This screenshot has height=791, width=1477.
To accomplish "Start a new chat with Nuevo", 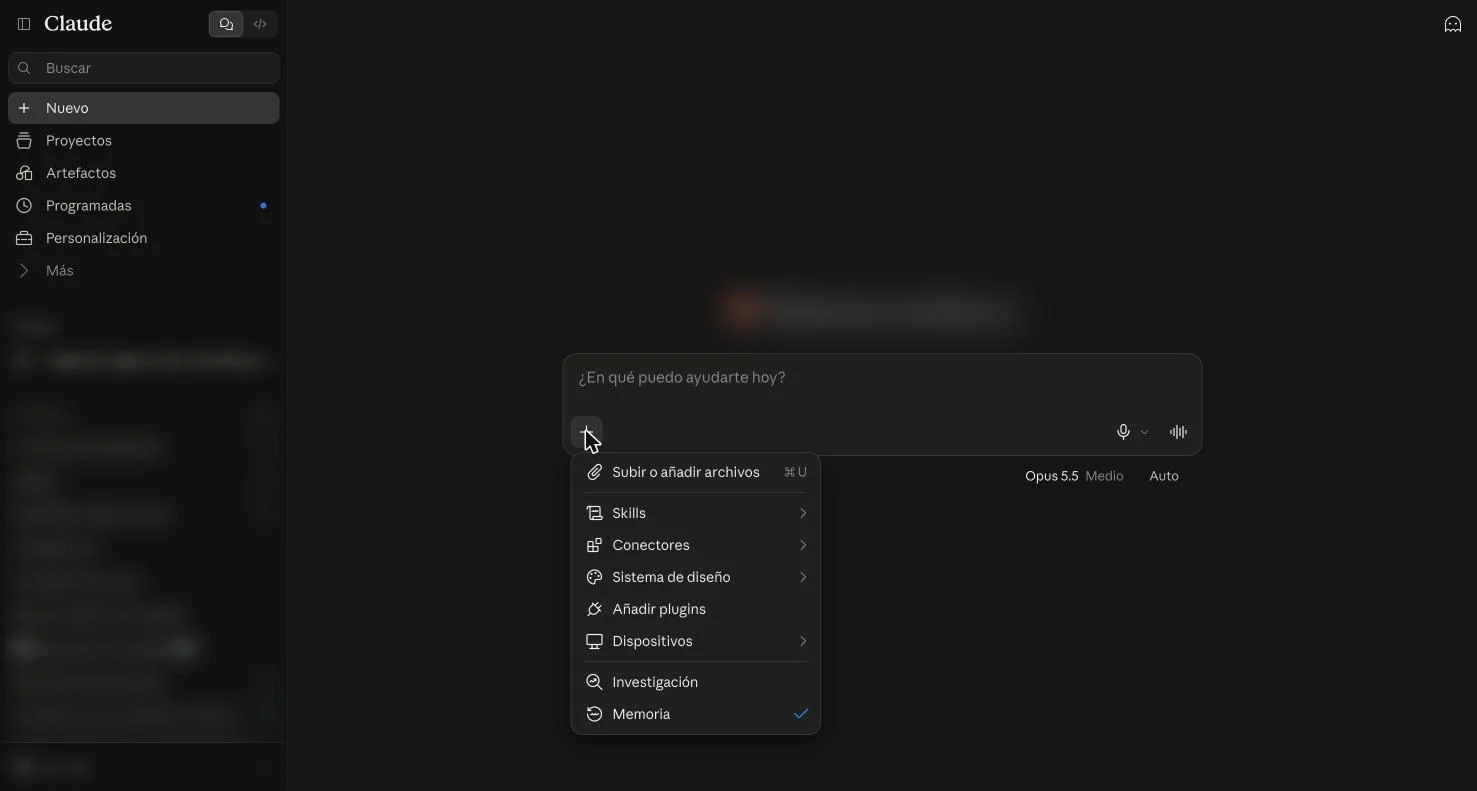I will [x=144, y=108].
